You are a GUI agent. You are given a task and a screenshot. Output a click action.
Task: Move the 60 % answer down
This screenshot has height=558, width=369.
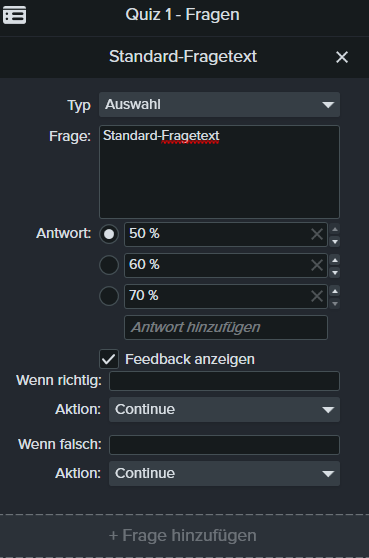pos(335,273)
